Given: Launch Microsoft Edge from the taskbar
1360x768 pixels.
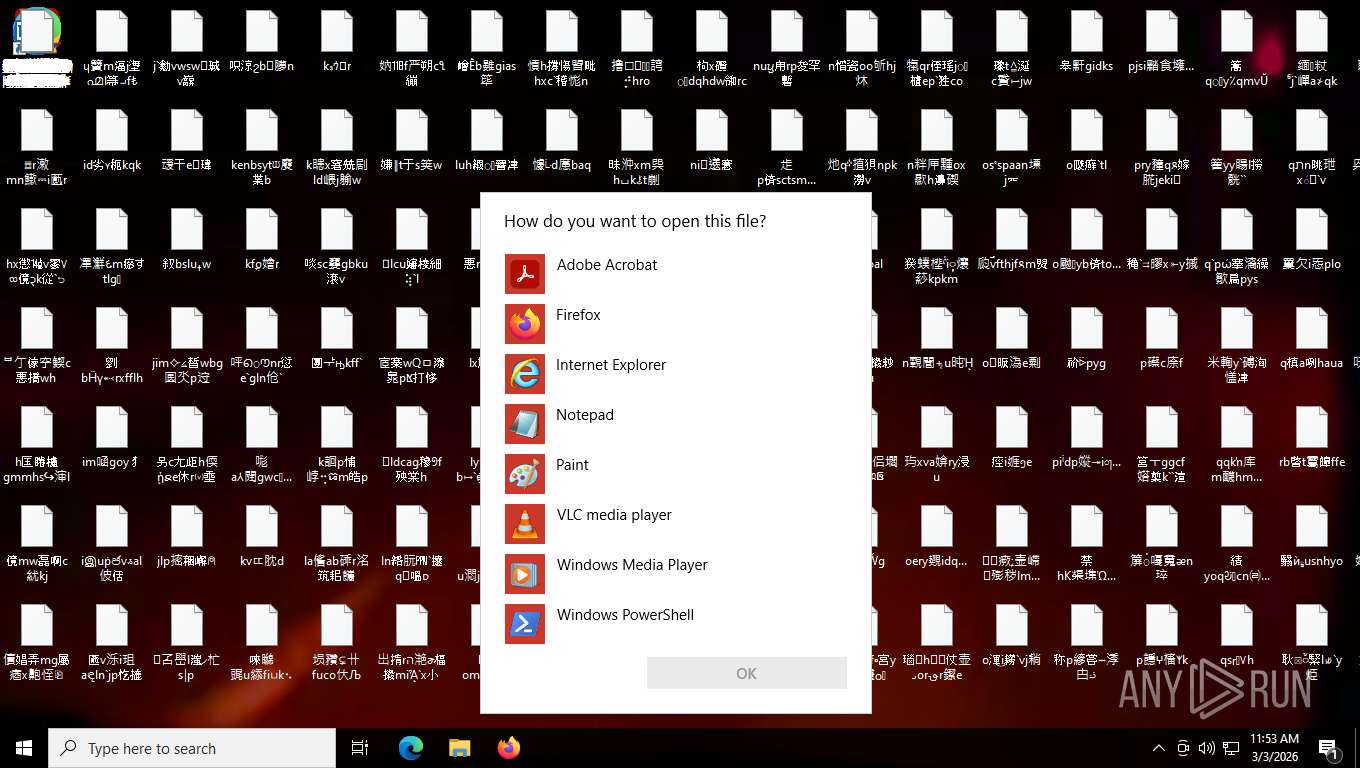Looking at the screenshot, I should click(411, 748).
